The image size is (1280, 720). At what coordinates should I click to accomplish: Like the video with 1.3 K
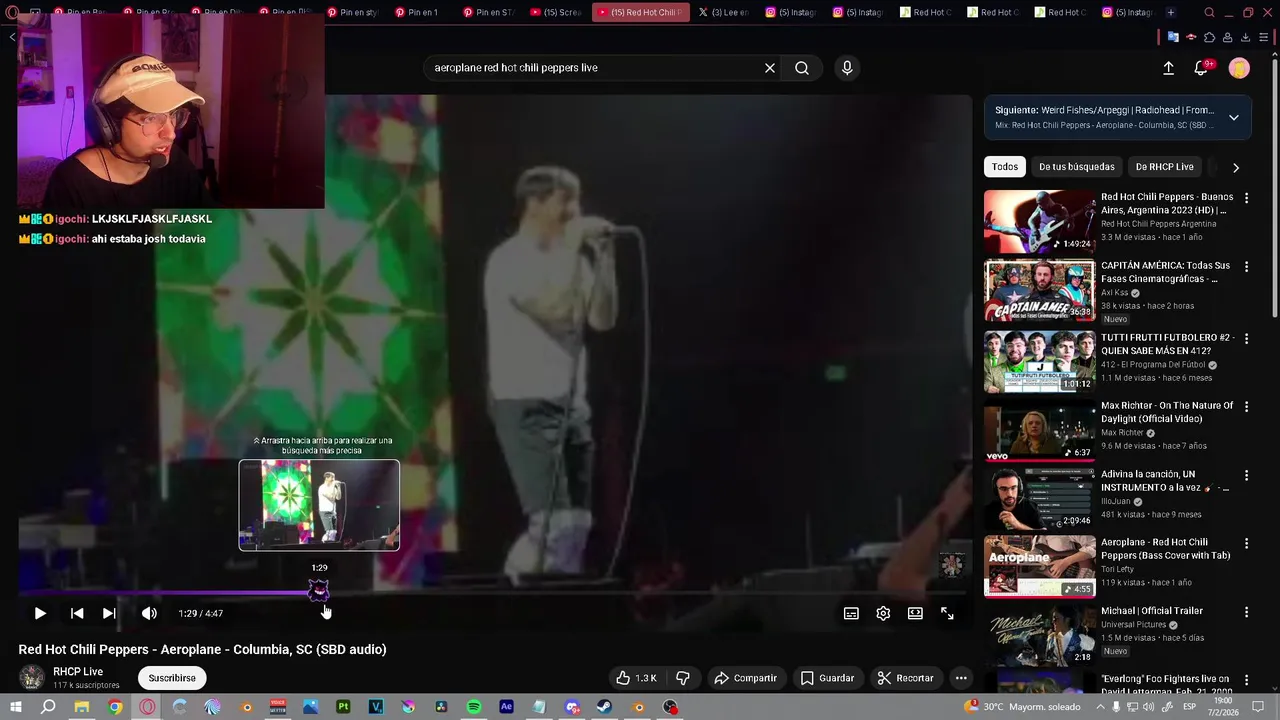636,678
